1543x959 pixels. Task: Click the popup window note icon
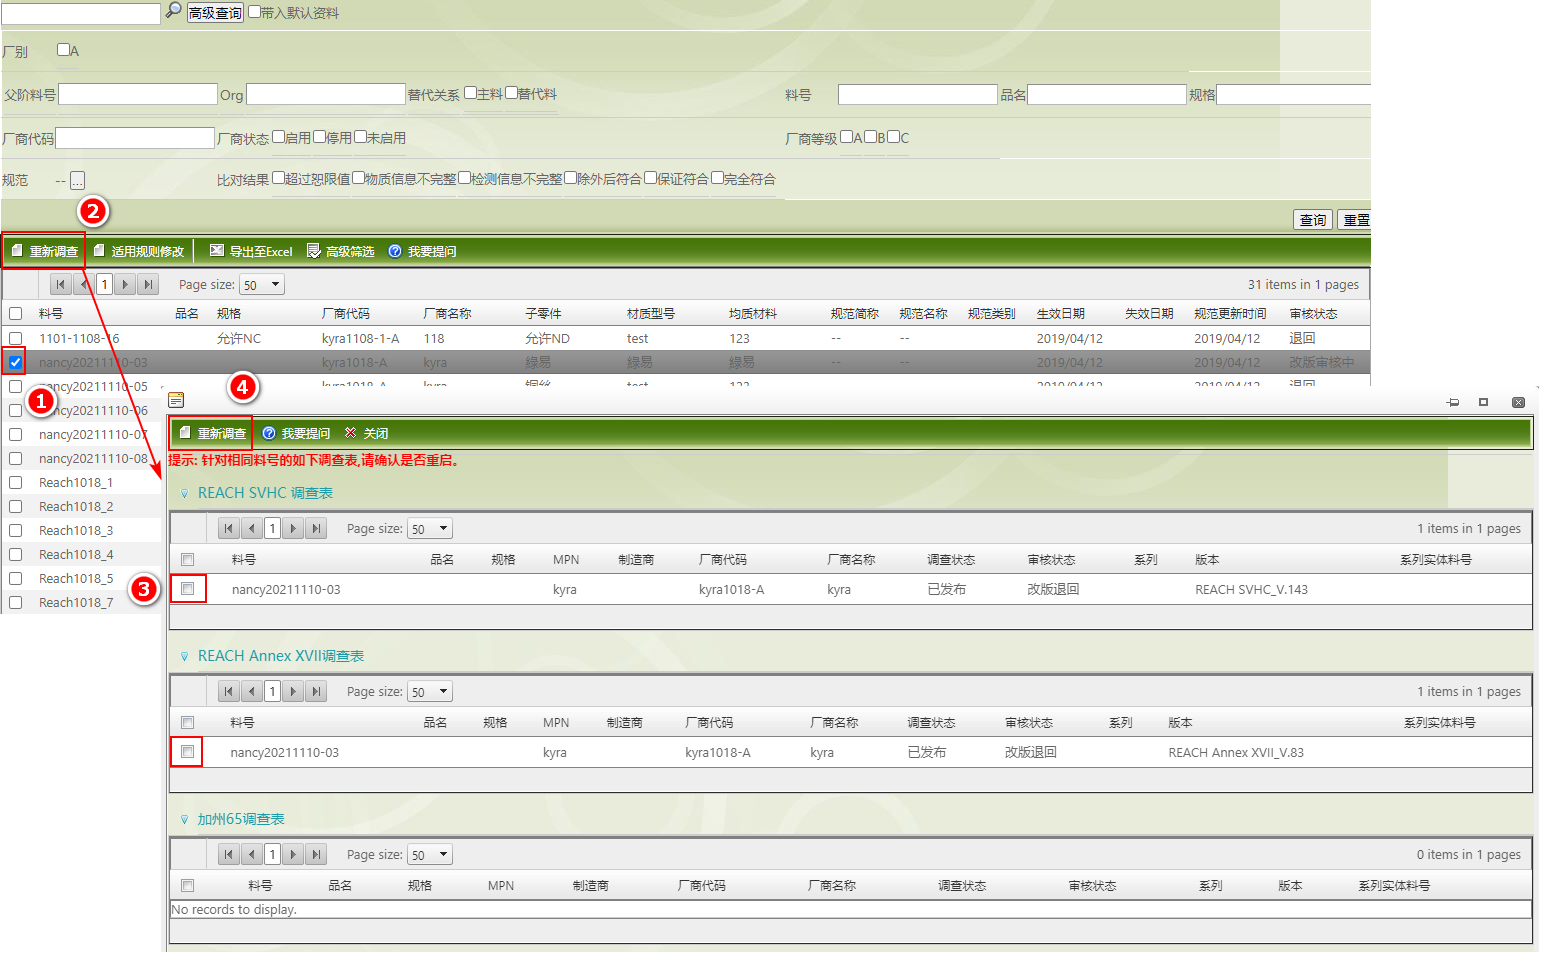176,400
